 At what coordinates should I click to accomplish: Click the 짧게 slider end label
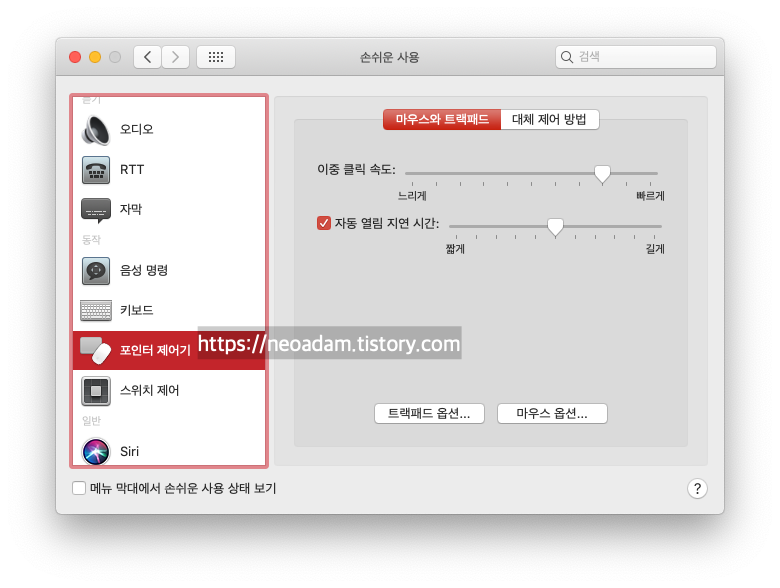[x=455, y=249]
